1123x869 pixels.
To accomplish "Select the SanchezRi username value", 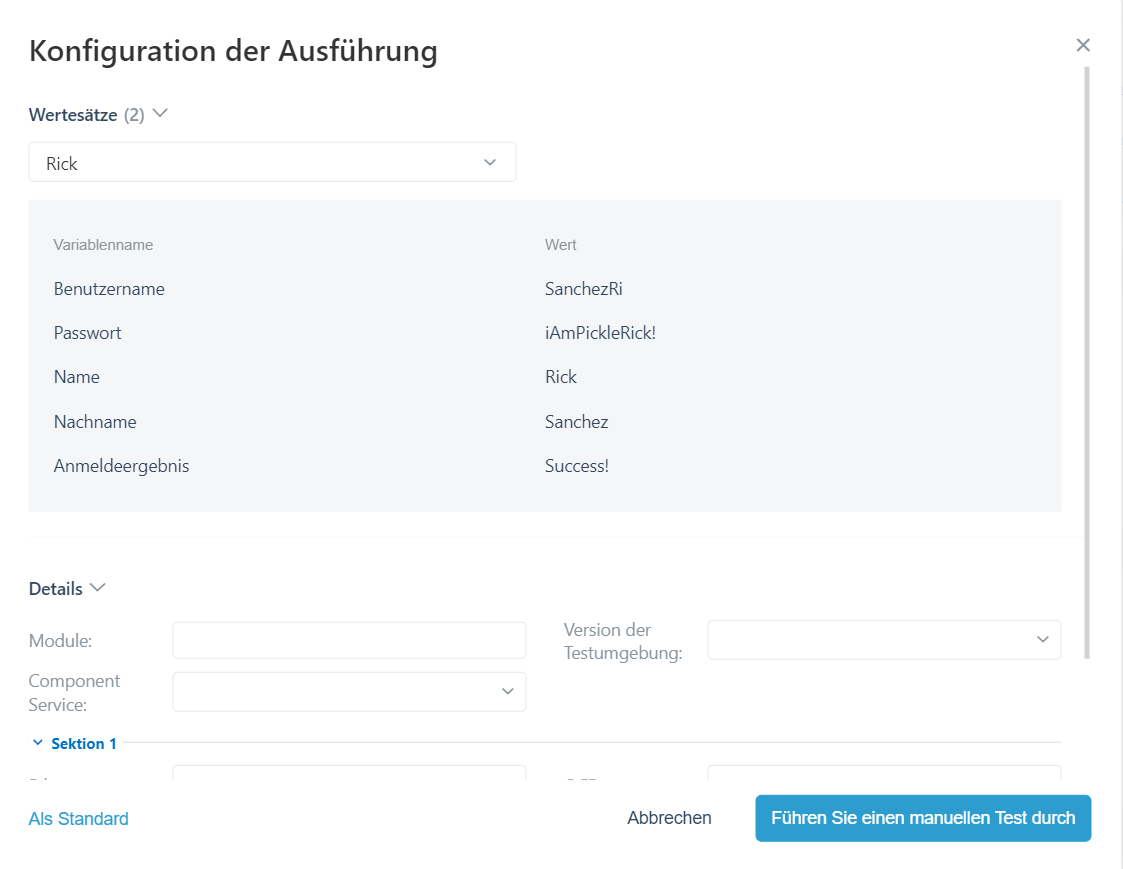I will pos(584,289).
